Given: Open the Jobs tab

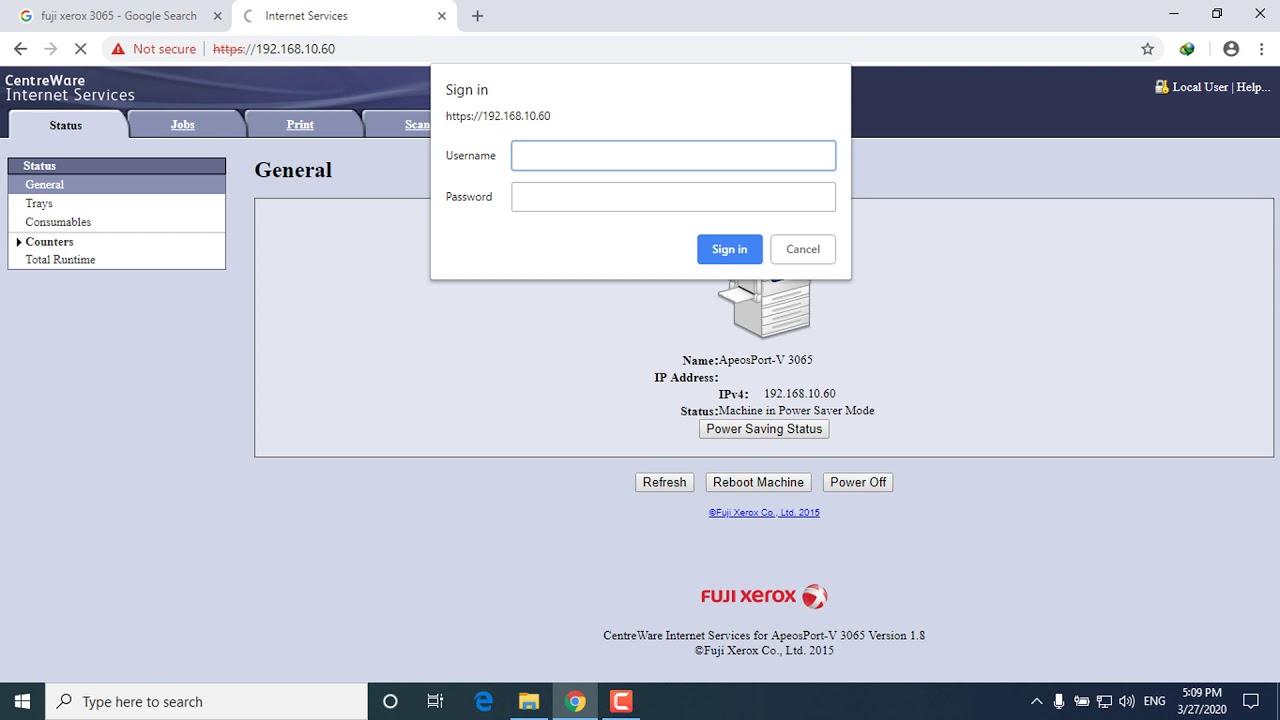Looking at the screenshot, I should 183,125.
